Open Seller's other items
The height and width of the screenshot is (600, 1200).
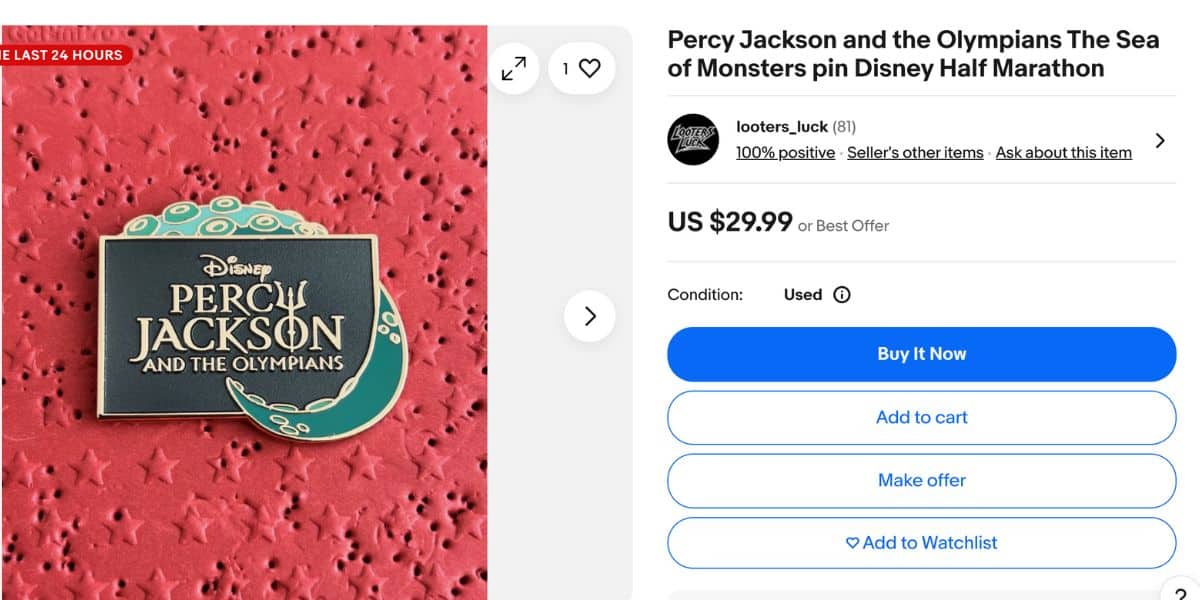(915, 152)
